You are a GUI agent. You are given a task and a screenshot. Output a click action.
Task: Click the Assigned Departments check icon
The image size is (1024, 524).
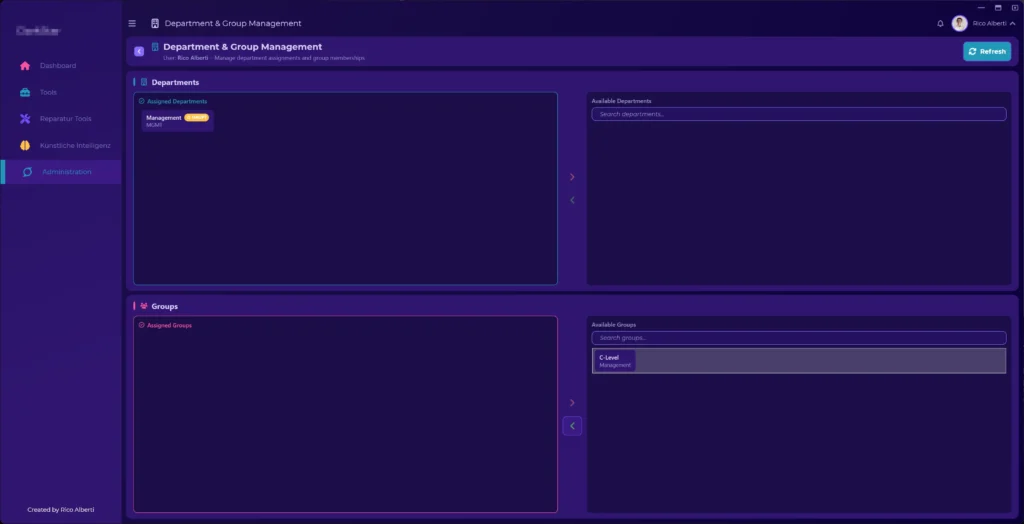pos(142,101)
